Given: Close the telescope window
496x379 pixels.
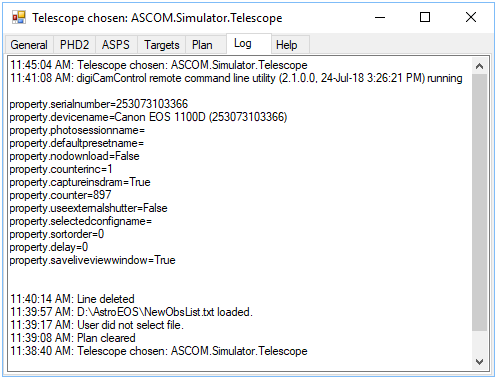Looking at the screenshot, I should 471,17.
